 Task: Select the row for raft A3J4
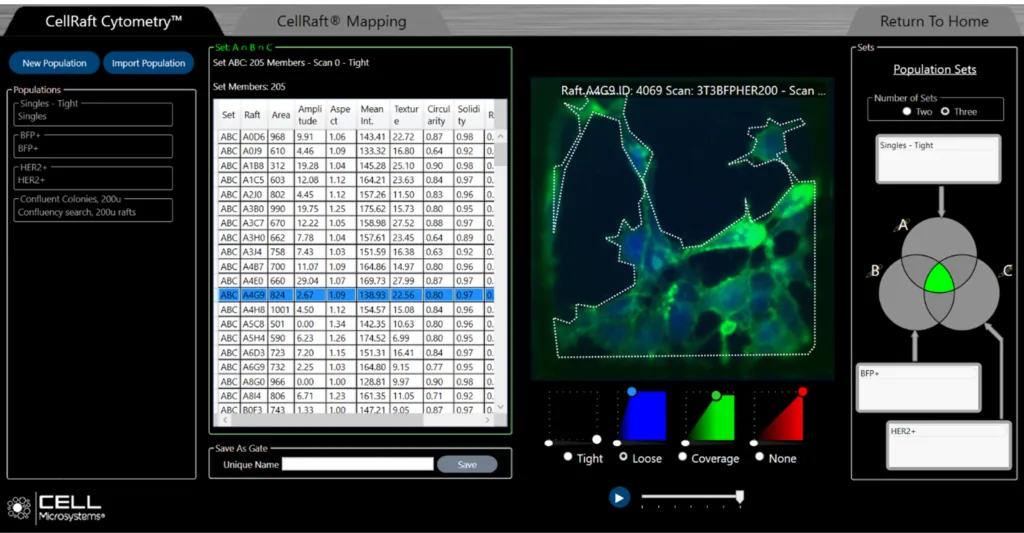click(355, 251)
